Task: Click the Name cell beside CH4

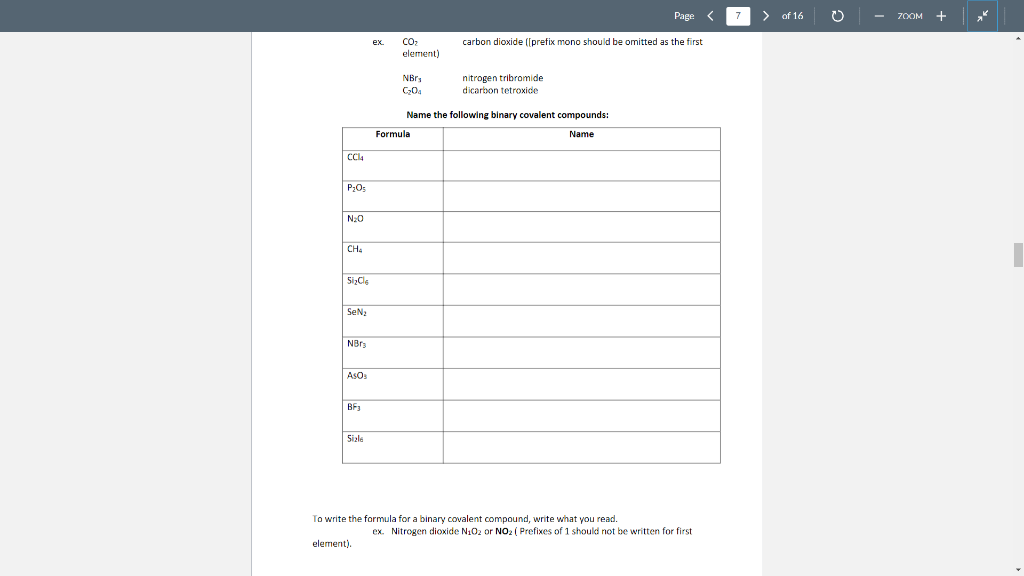Action: pos(580,258)
